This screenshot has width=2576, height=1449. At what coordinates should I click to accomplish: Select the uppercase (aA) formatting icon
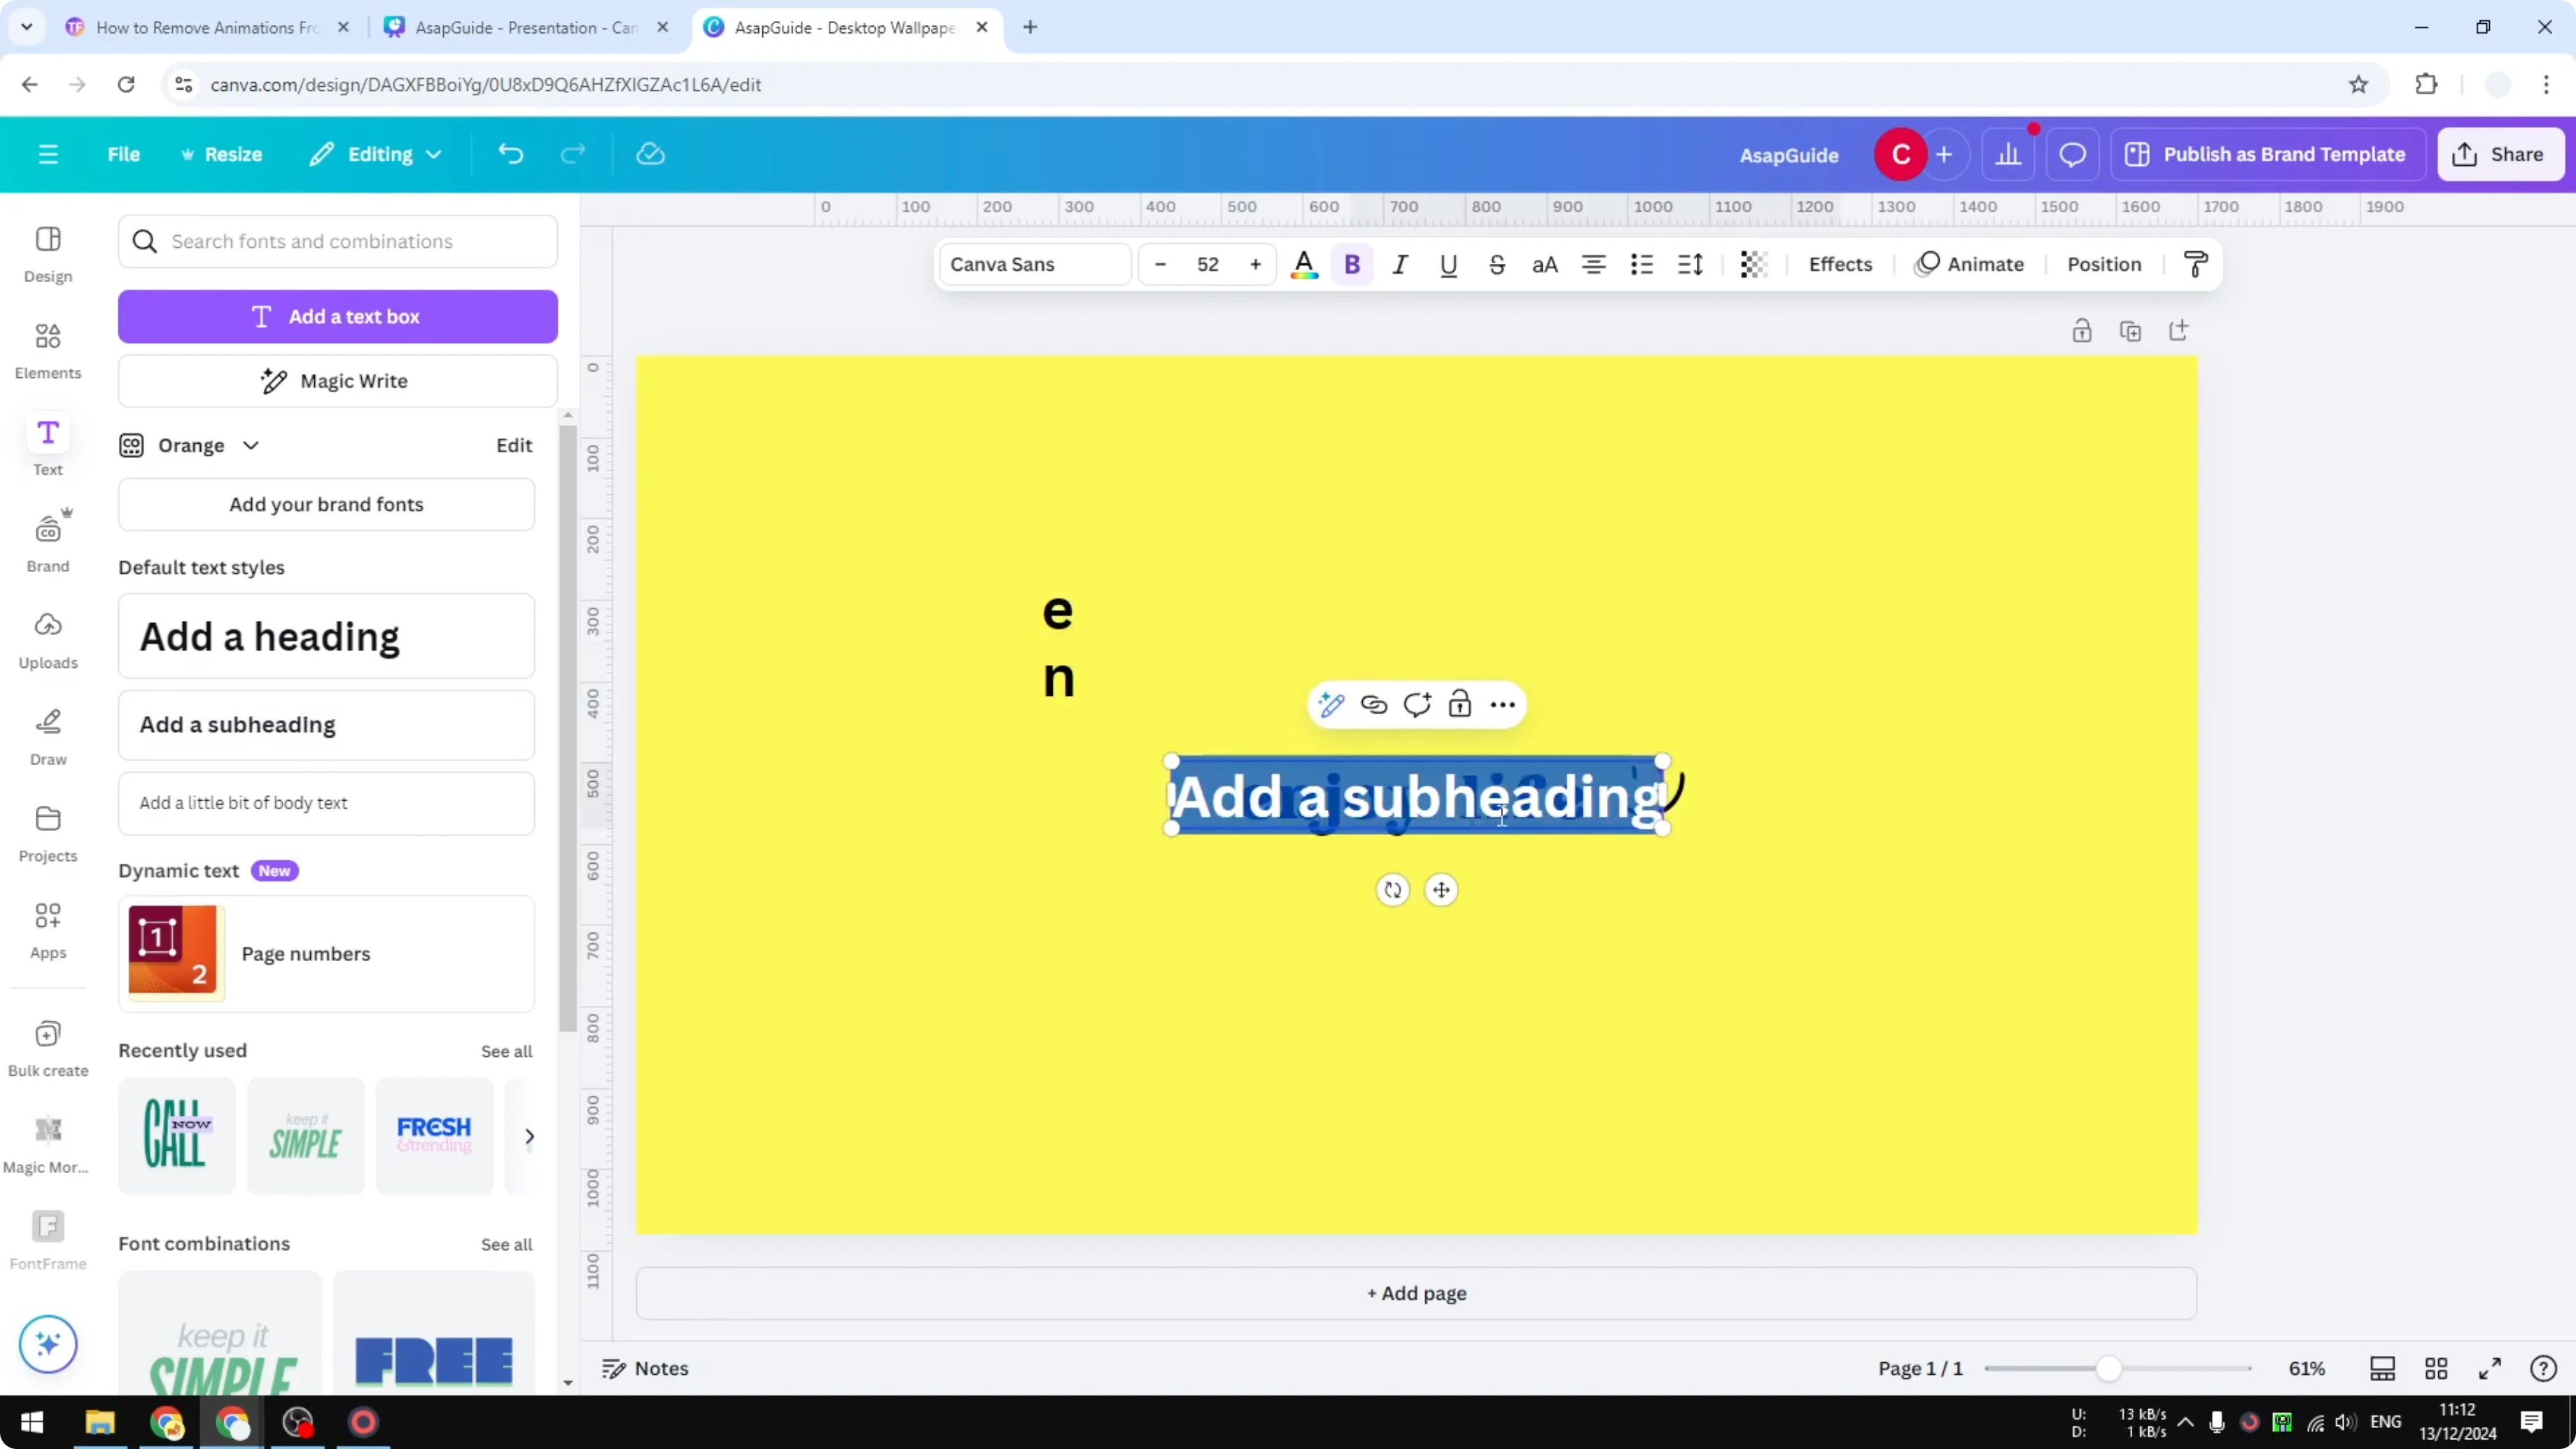[1544, 264]
